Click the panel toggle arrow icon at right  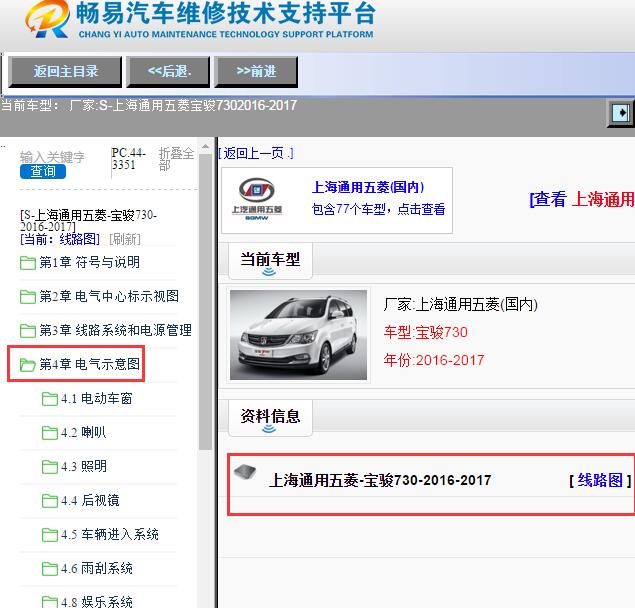click(x=621, y=113)
